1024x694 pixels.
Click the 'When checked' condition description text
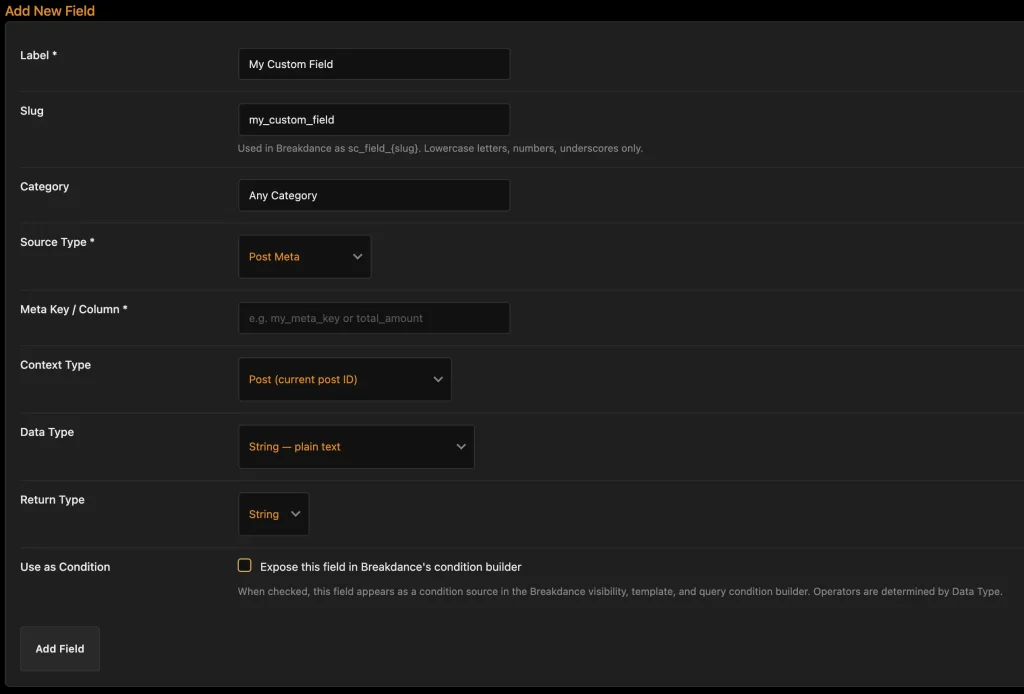[x=620, y=591]
